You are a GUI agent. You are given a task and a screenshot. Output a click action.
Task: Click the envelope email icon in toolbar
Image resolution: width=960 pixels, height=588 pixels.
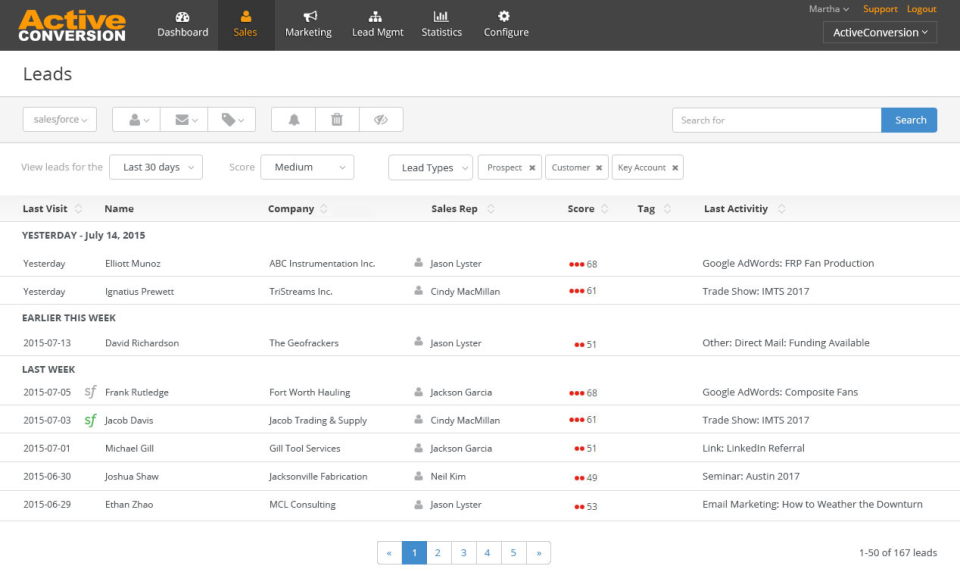coord(183,119)
